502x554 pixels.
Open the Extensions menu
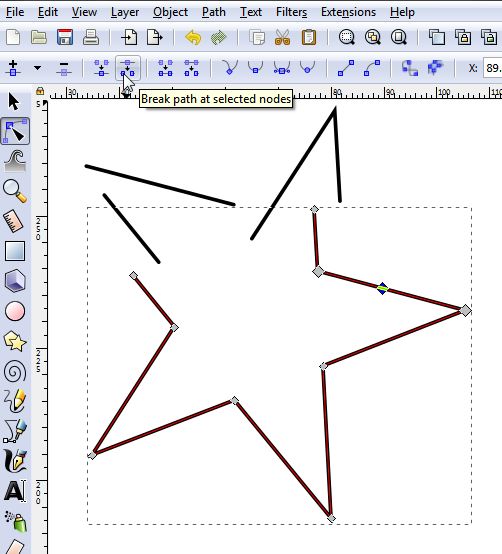point(348,12)
